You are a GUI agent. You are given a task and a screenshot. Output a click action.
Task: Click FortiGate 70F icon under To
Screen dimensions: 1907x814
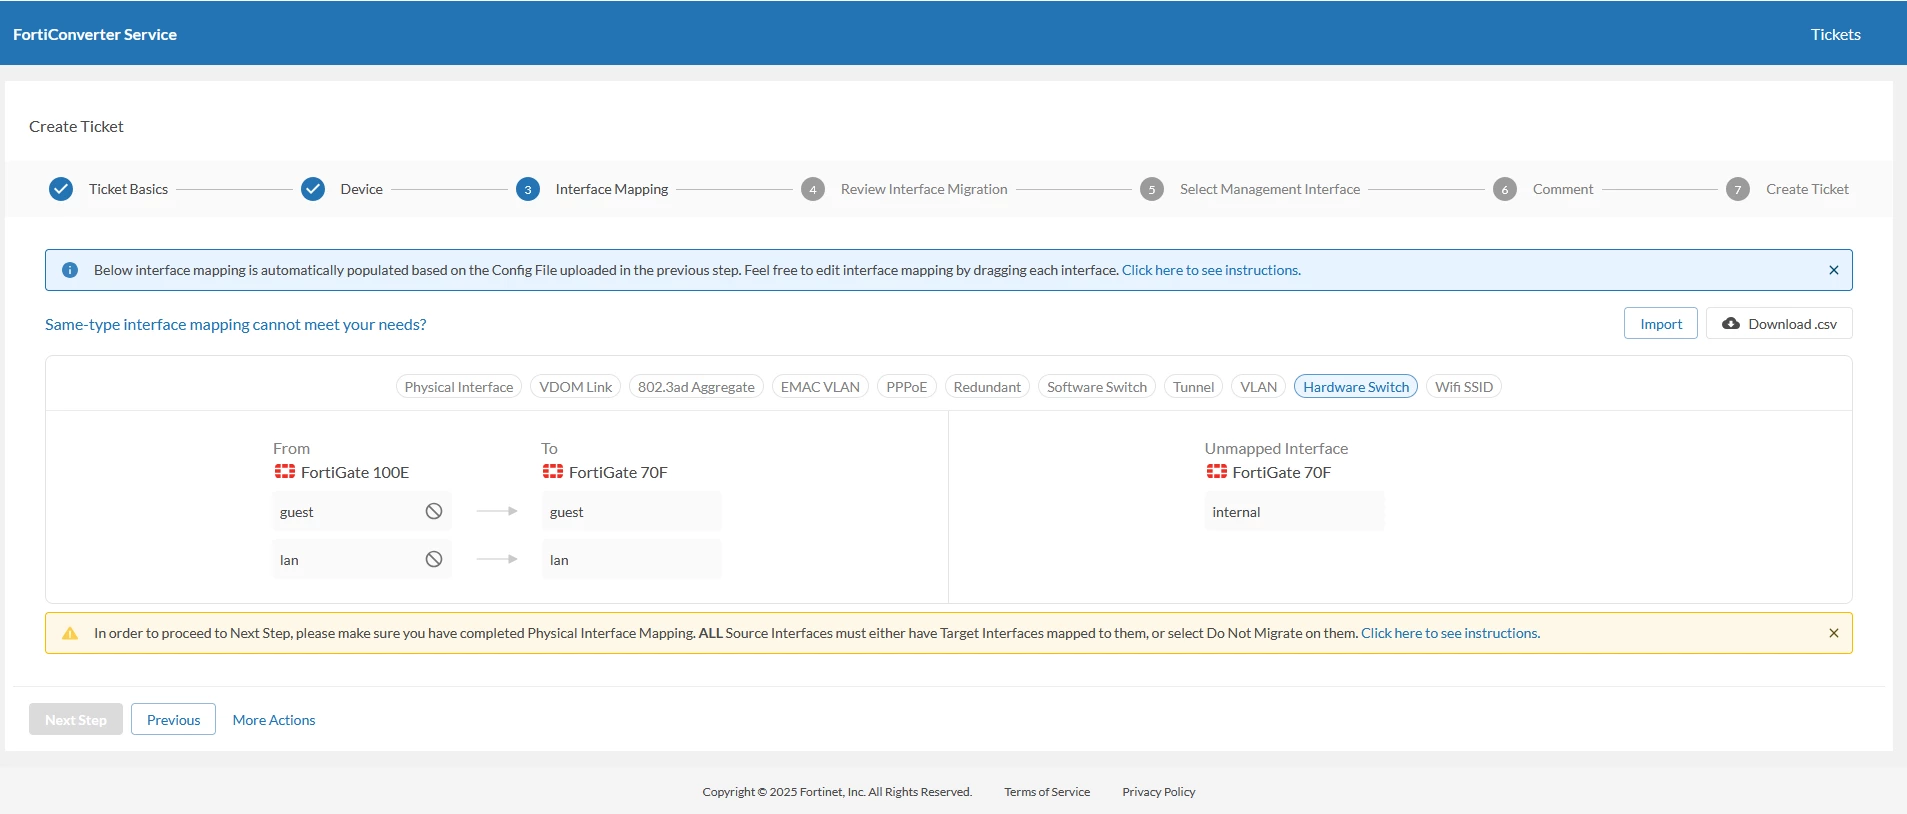point(553,471)
